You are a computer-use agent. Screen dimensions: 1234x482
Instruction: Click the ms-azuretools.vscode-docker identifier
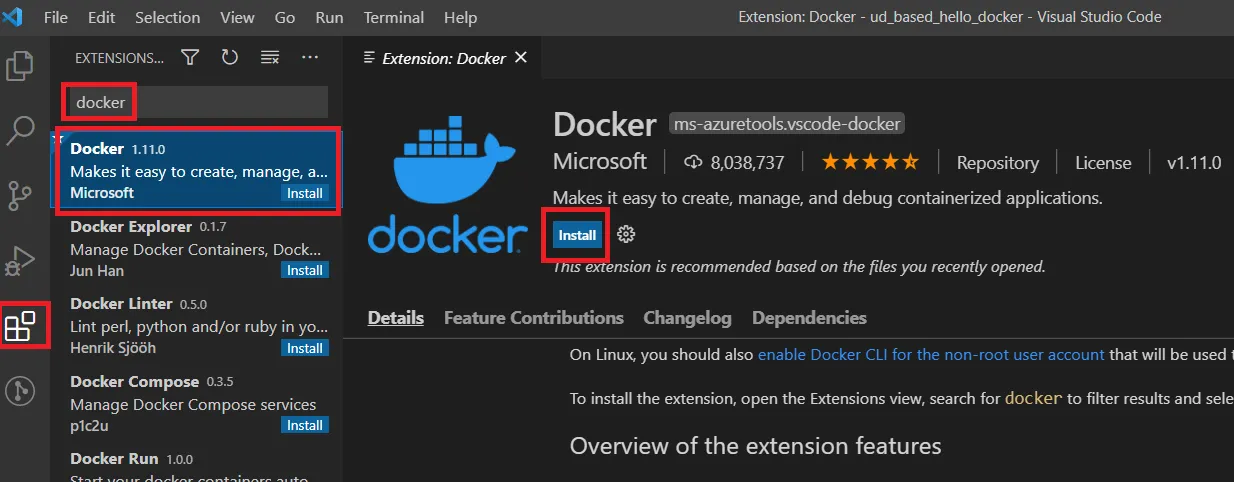787,124
